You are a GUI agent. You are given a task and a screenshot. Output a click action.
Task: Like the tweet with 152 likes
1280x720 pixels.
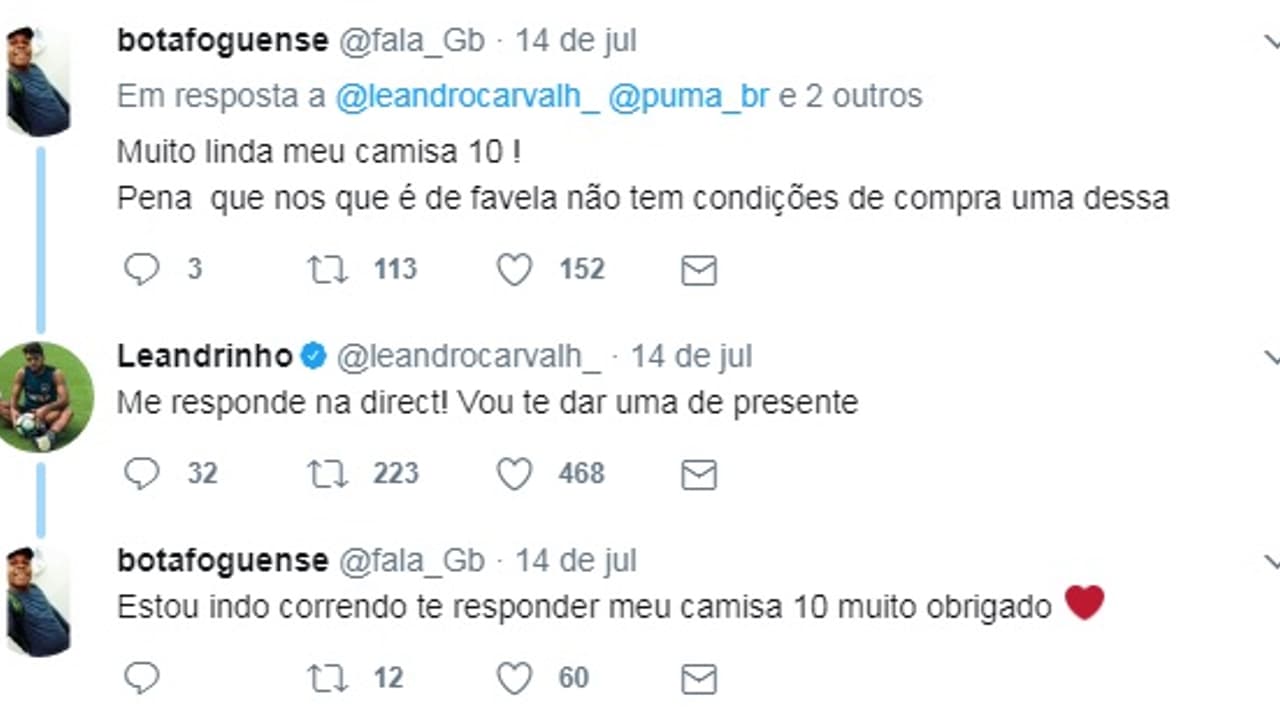coord(514,269)
